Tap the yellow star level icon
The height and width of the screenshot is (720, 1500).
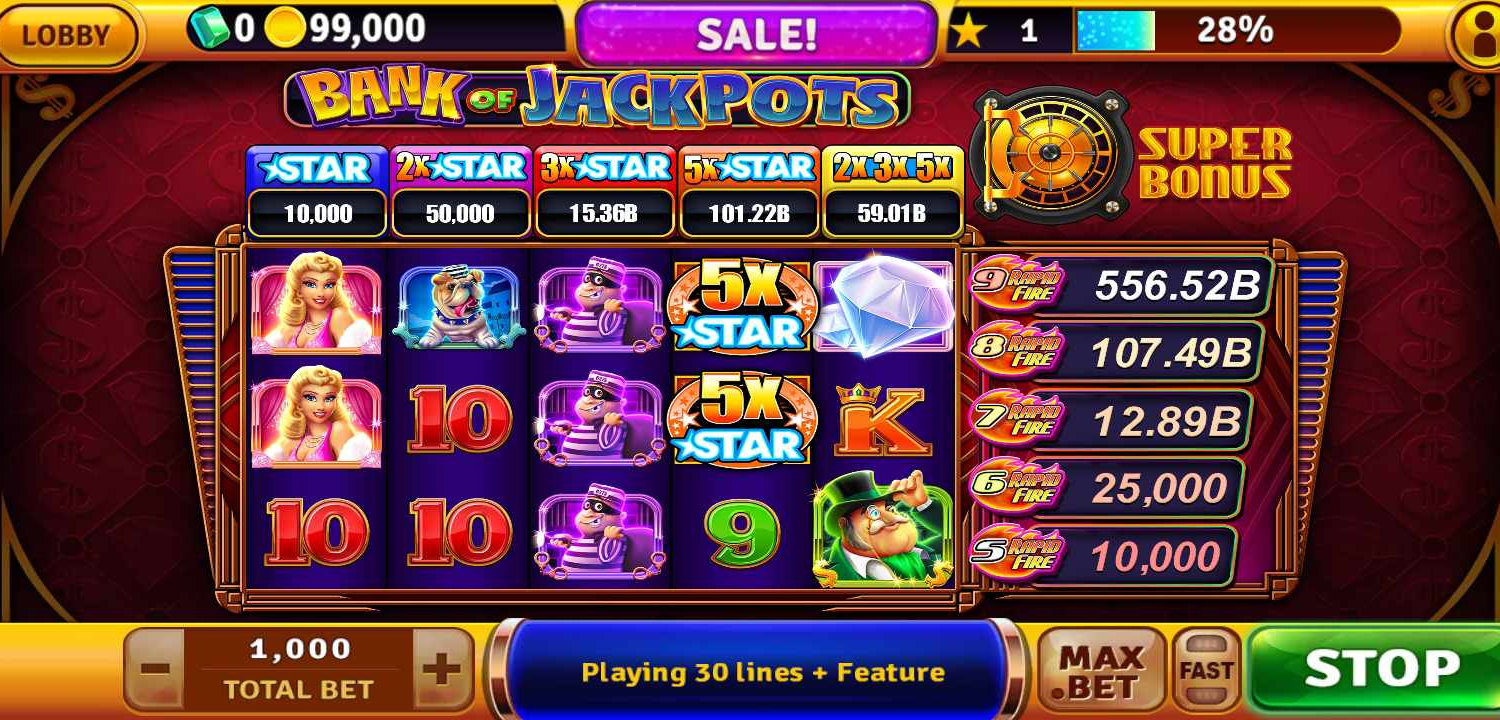(967, 32)
